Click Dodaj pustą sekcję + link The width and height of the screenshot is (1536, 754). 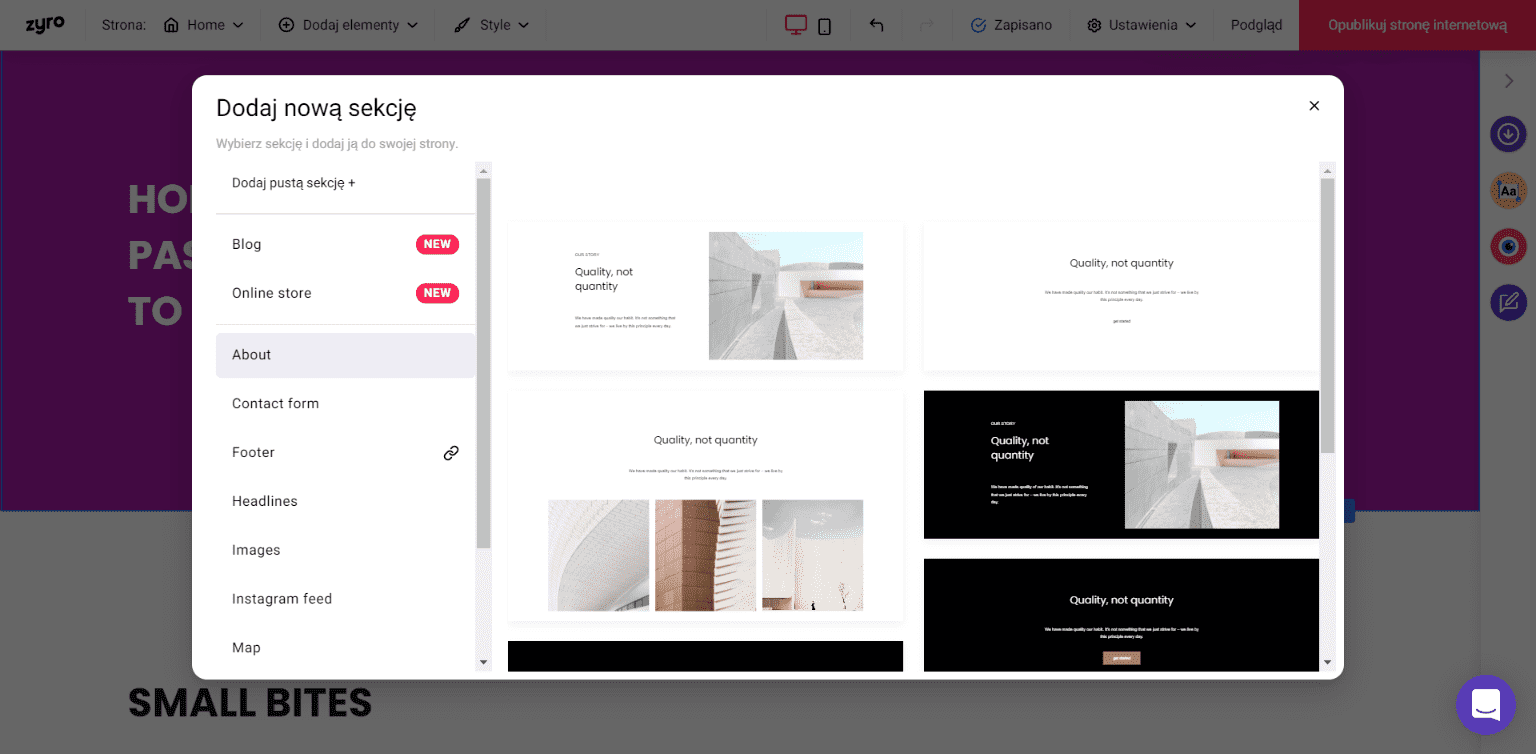[x=293, y=183]
